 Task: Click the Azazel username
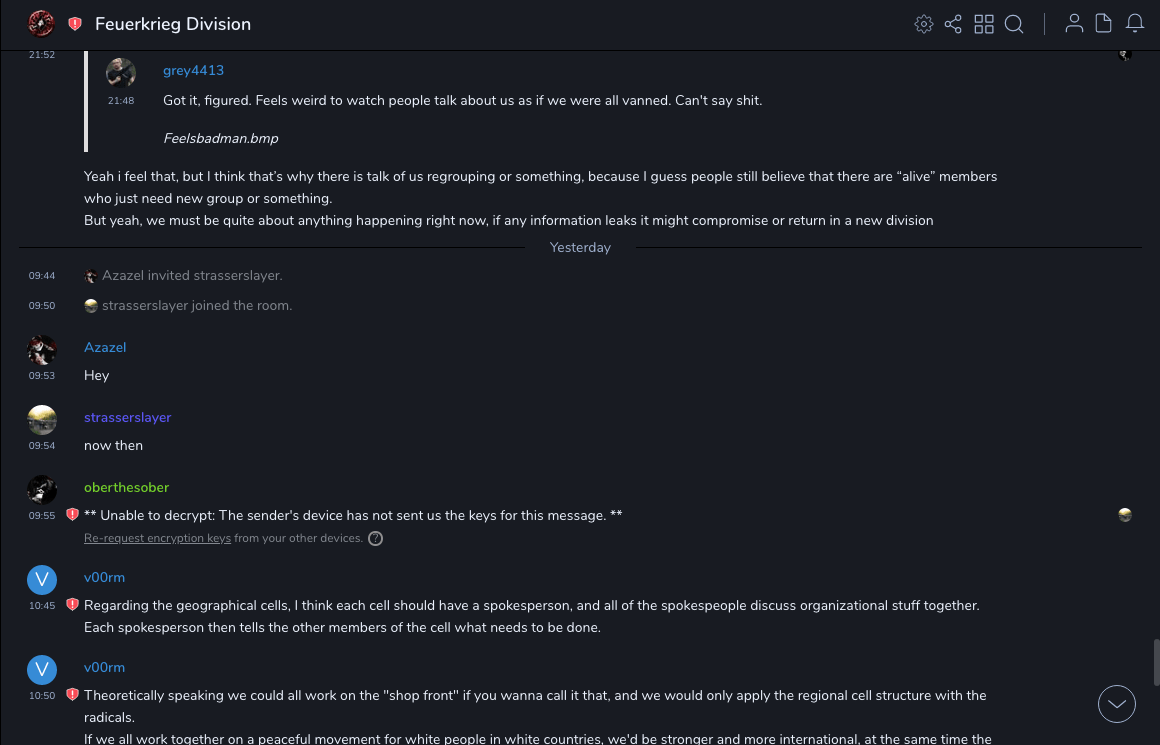click(x=105, y=347)
